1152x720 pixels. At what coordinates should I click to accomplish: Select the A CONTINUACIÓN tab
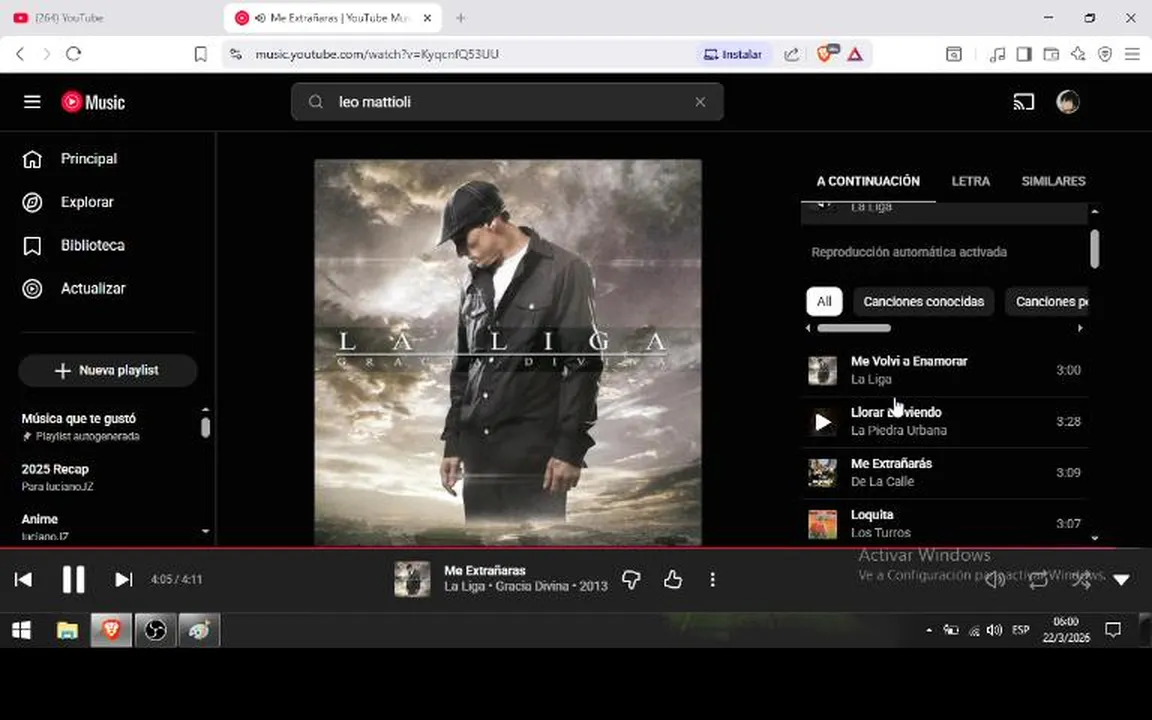point(868,181)
